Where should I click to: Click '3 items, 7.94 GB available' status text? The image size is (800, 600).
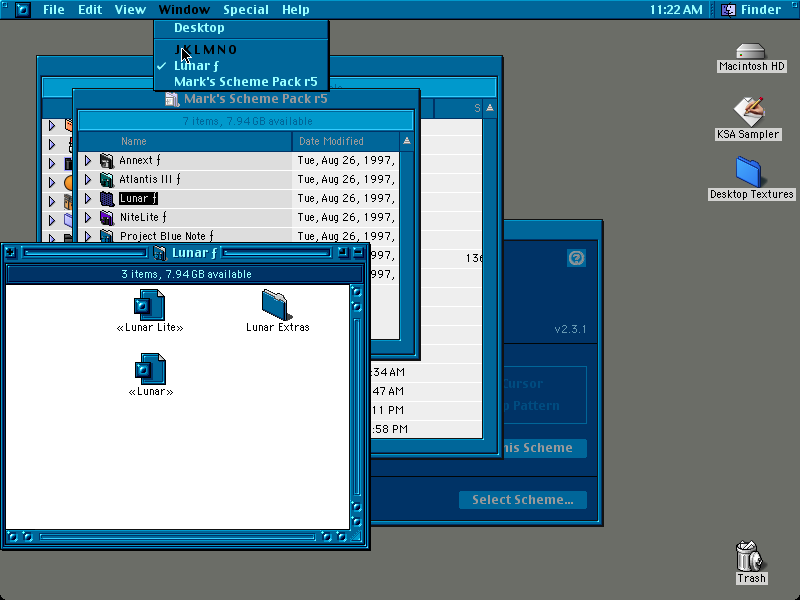click(186, 274)
